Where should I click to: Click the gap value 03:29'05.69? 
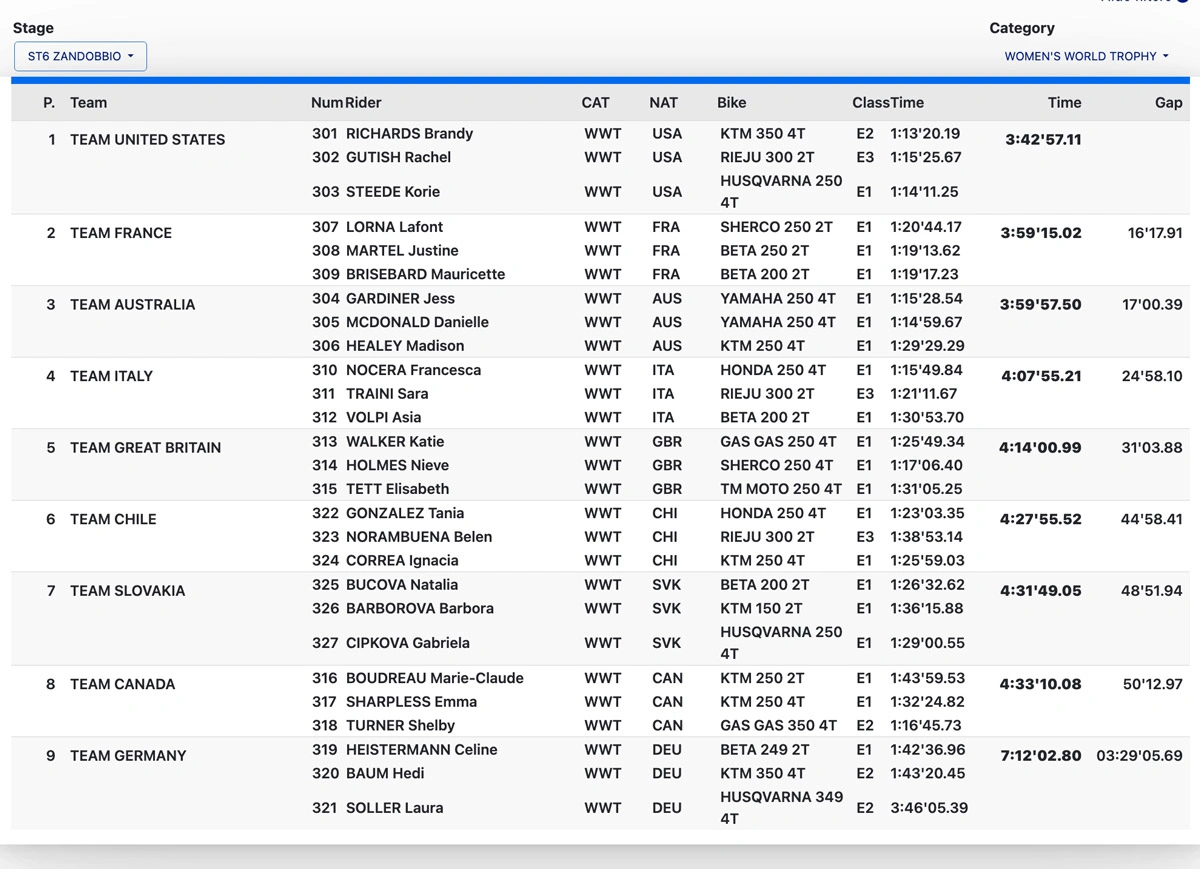coord(1140,756)
